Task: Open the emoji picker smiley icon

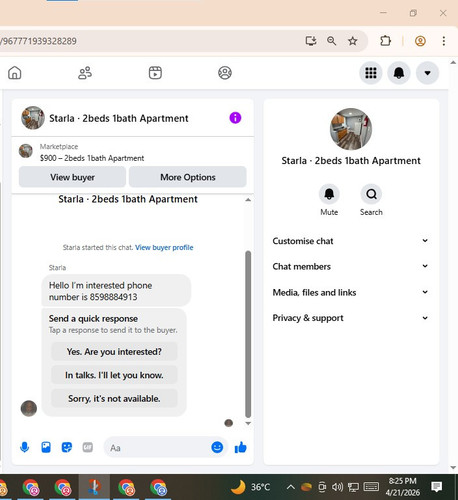Action: coord(217,447)
